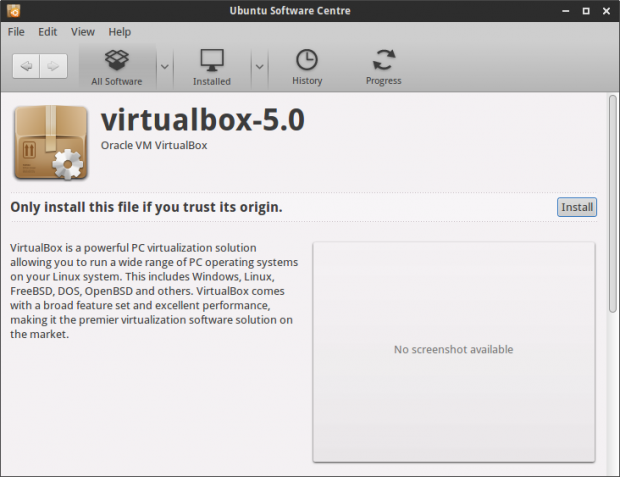
Task: Expand the All Software dropdown arrow
Action: pos(165,67)
